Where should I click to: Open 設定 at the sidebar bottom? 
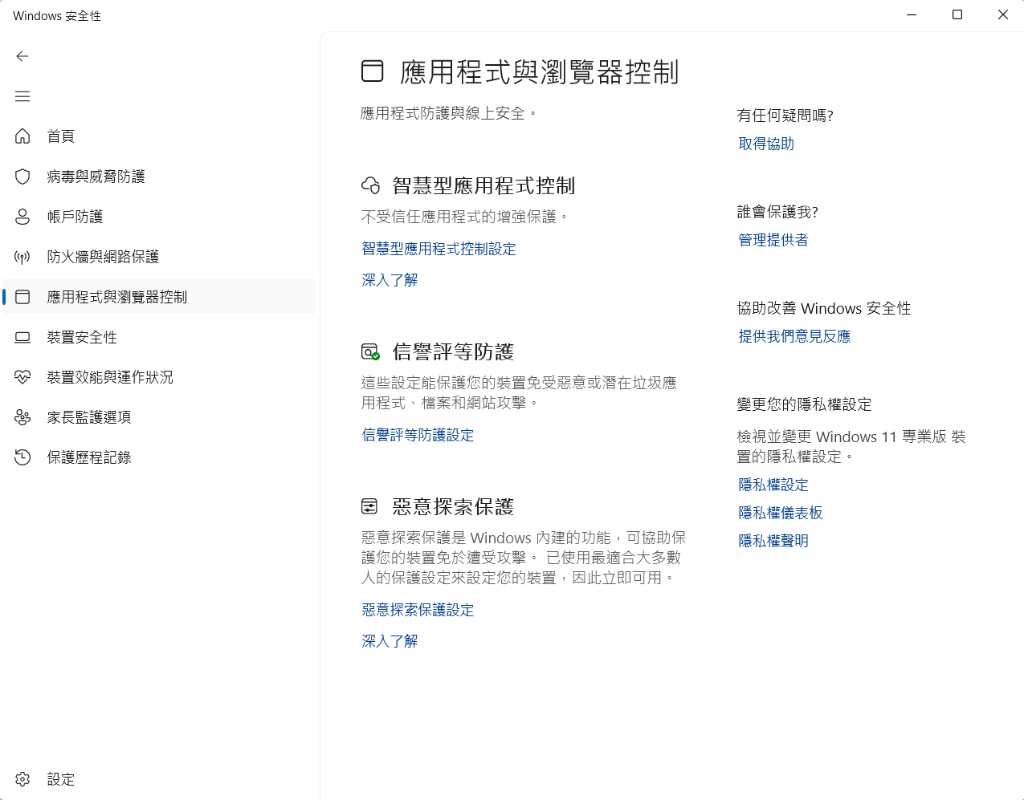click(x=159, y=779)
